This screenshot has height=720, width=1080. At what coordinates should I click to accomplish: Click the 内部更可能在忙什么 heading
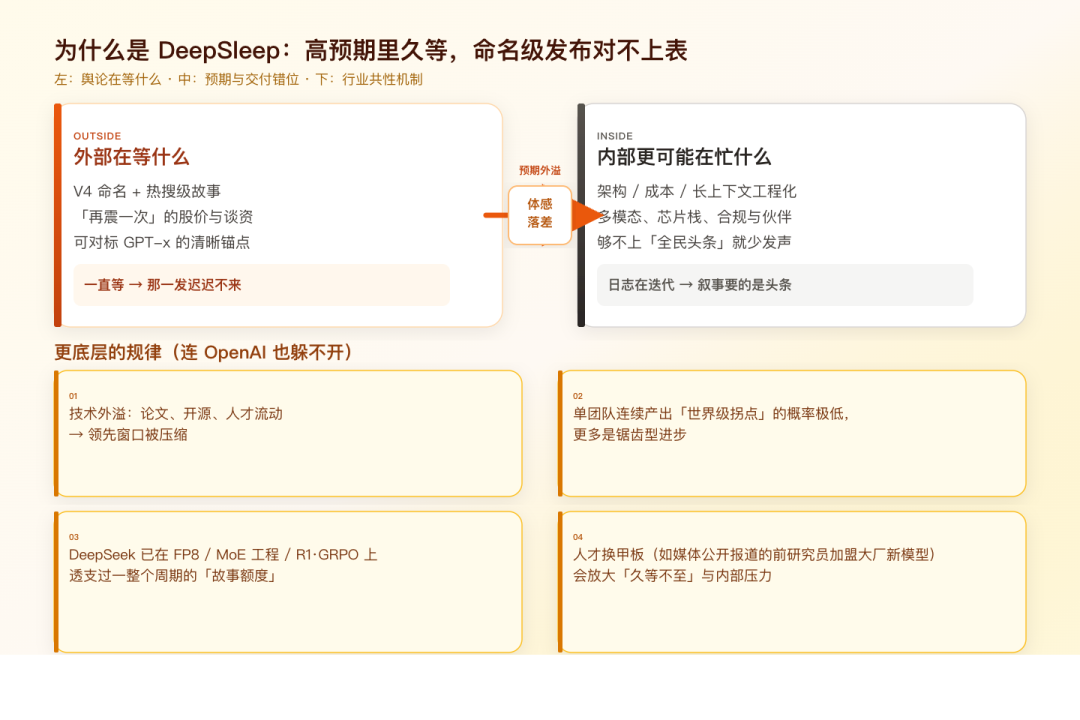[684, 157]
